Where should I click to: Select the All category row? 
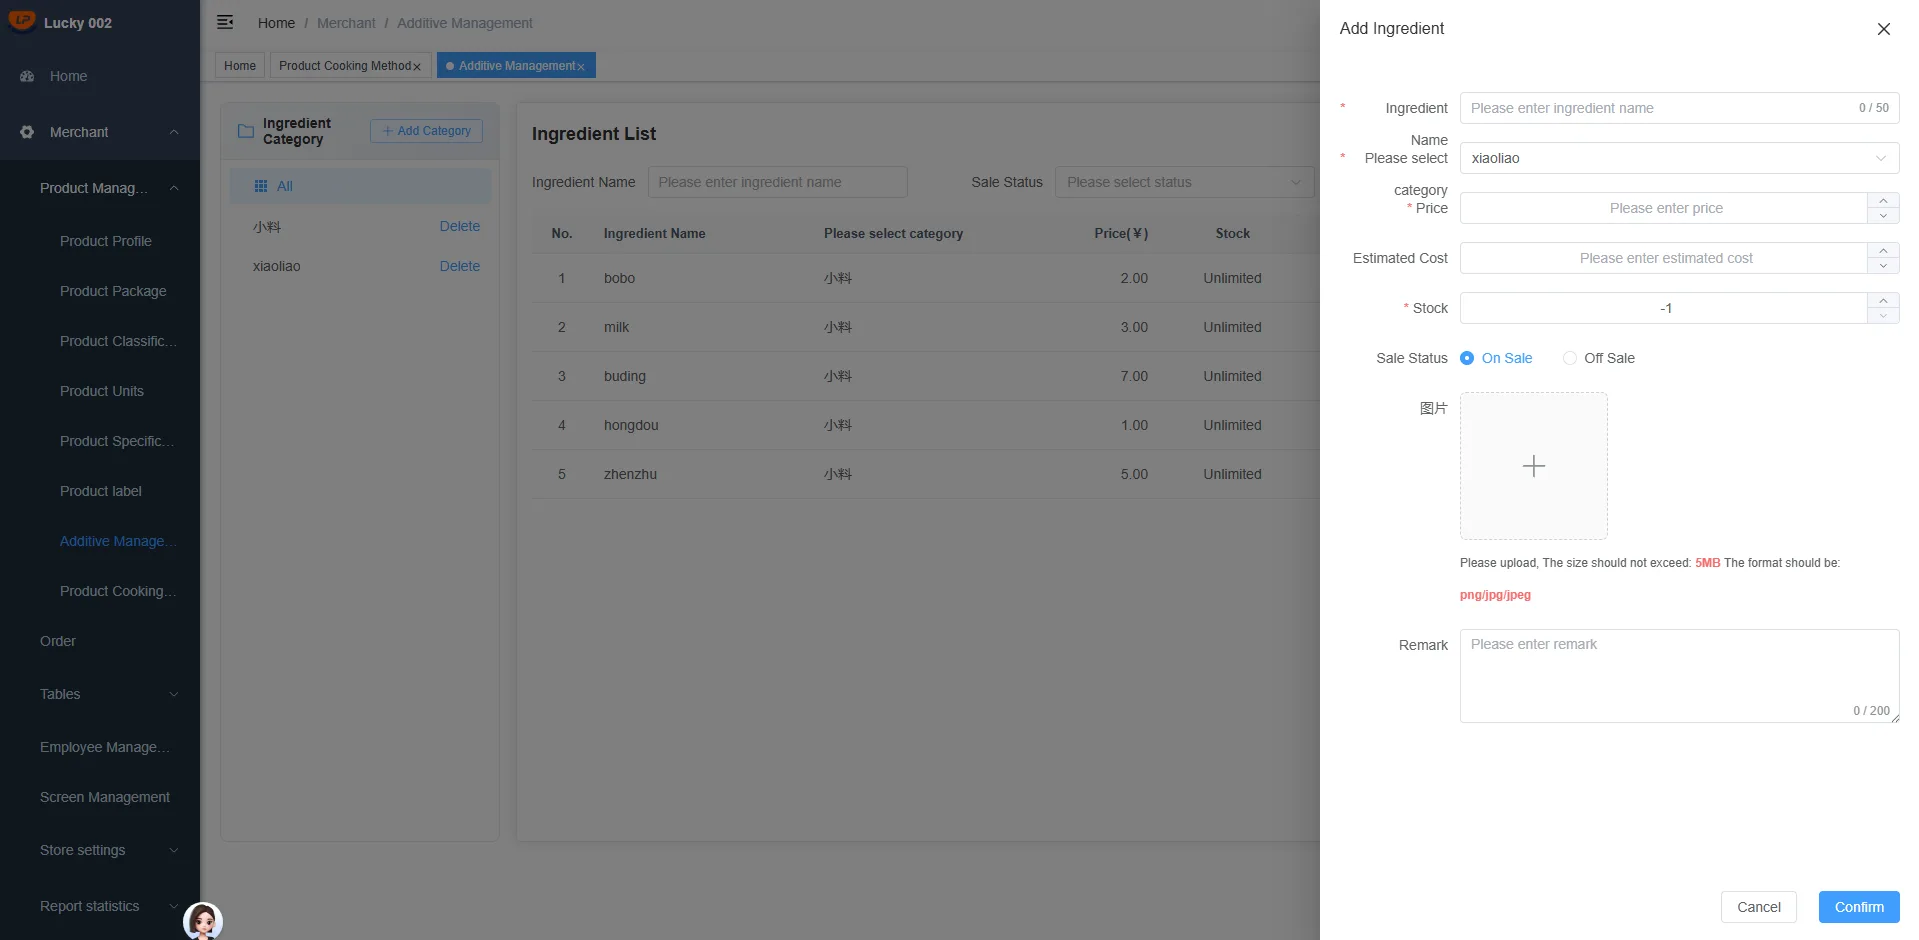(x=360, y=186)
